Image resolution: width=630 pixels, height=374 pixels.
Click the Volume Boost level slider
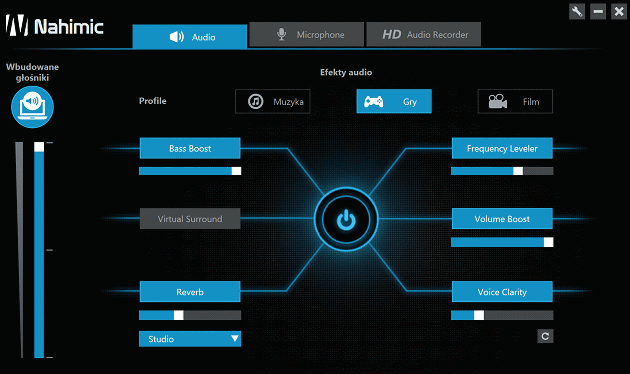point(502,242)
